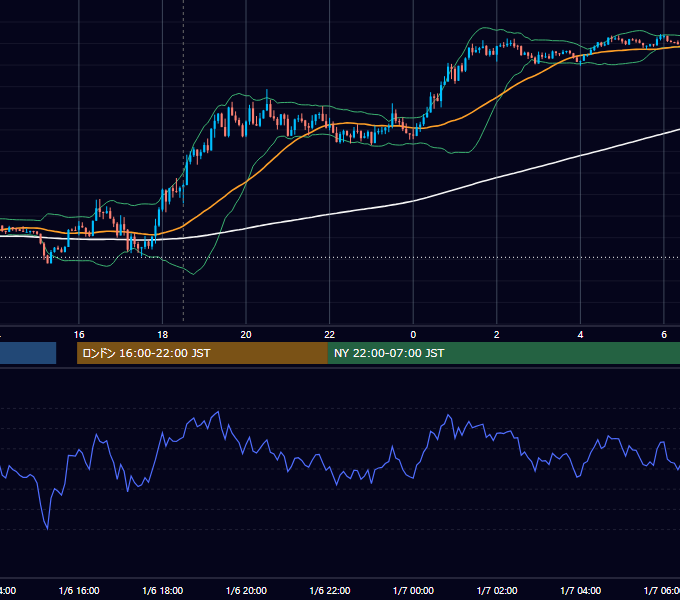Click the 22 hour label on the price chart axis

(330, 335)
